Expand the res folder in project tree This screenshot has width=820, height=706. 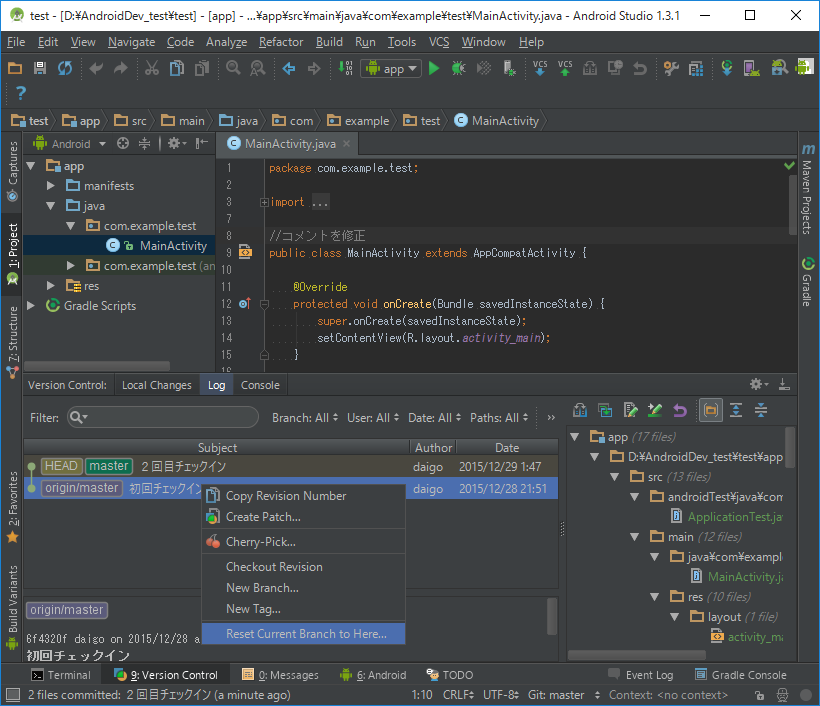(51, 286)
